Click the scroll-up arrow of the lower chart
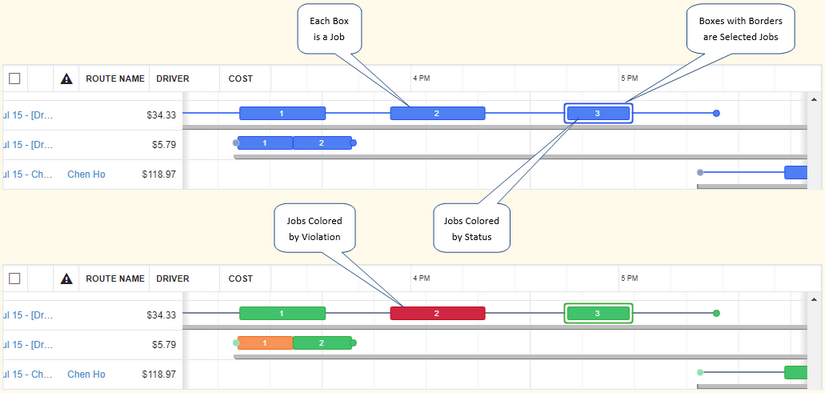Viewport: 825px width, 393px height. point(814,299)
